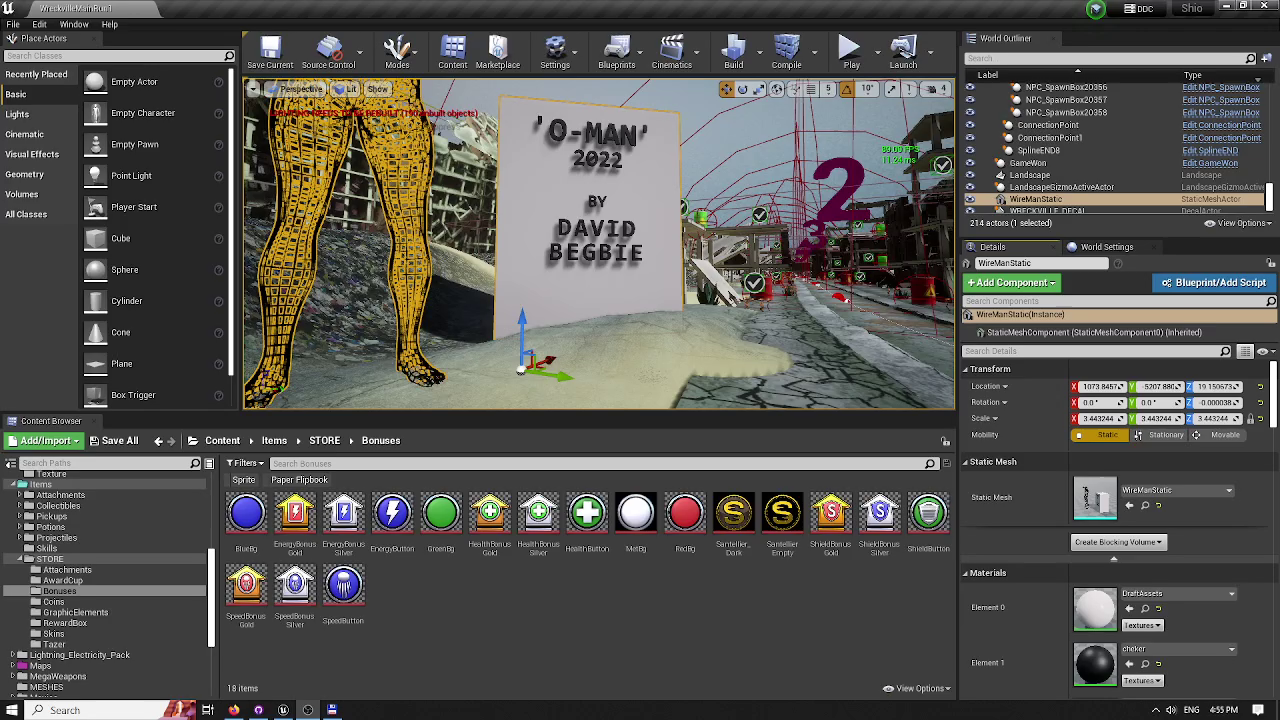Open Cinematics from the toolbar
1280x720 pixels.
671,50
